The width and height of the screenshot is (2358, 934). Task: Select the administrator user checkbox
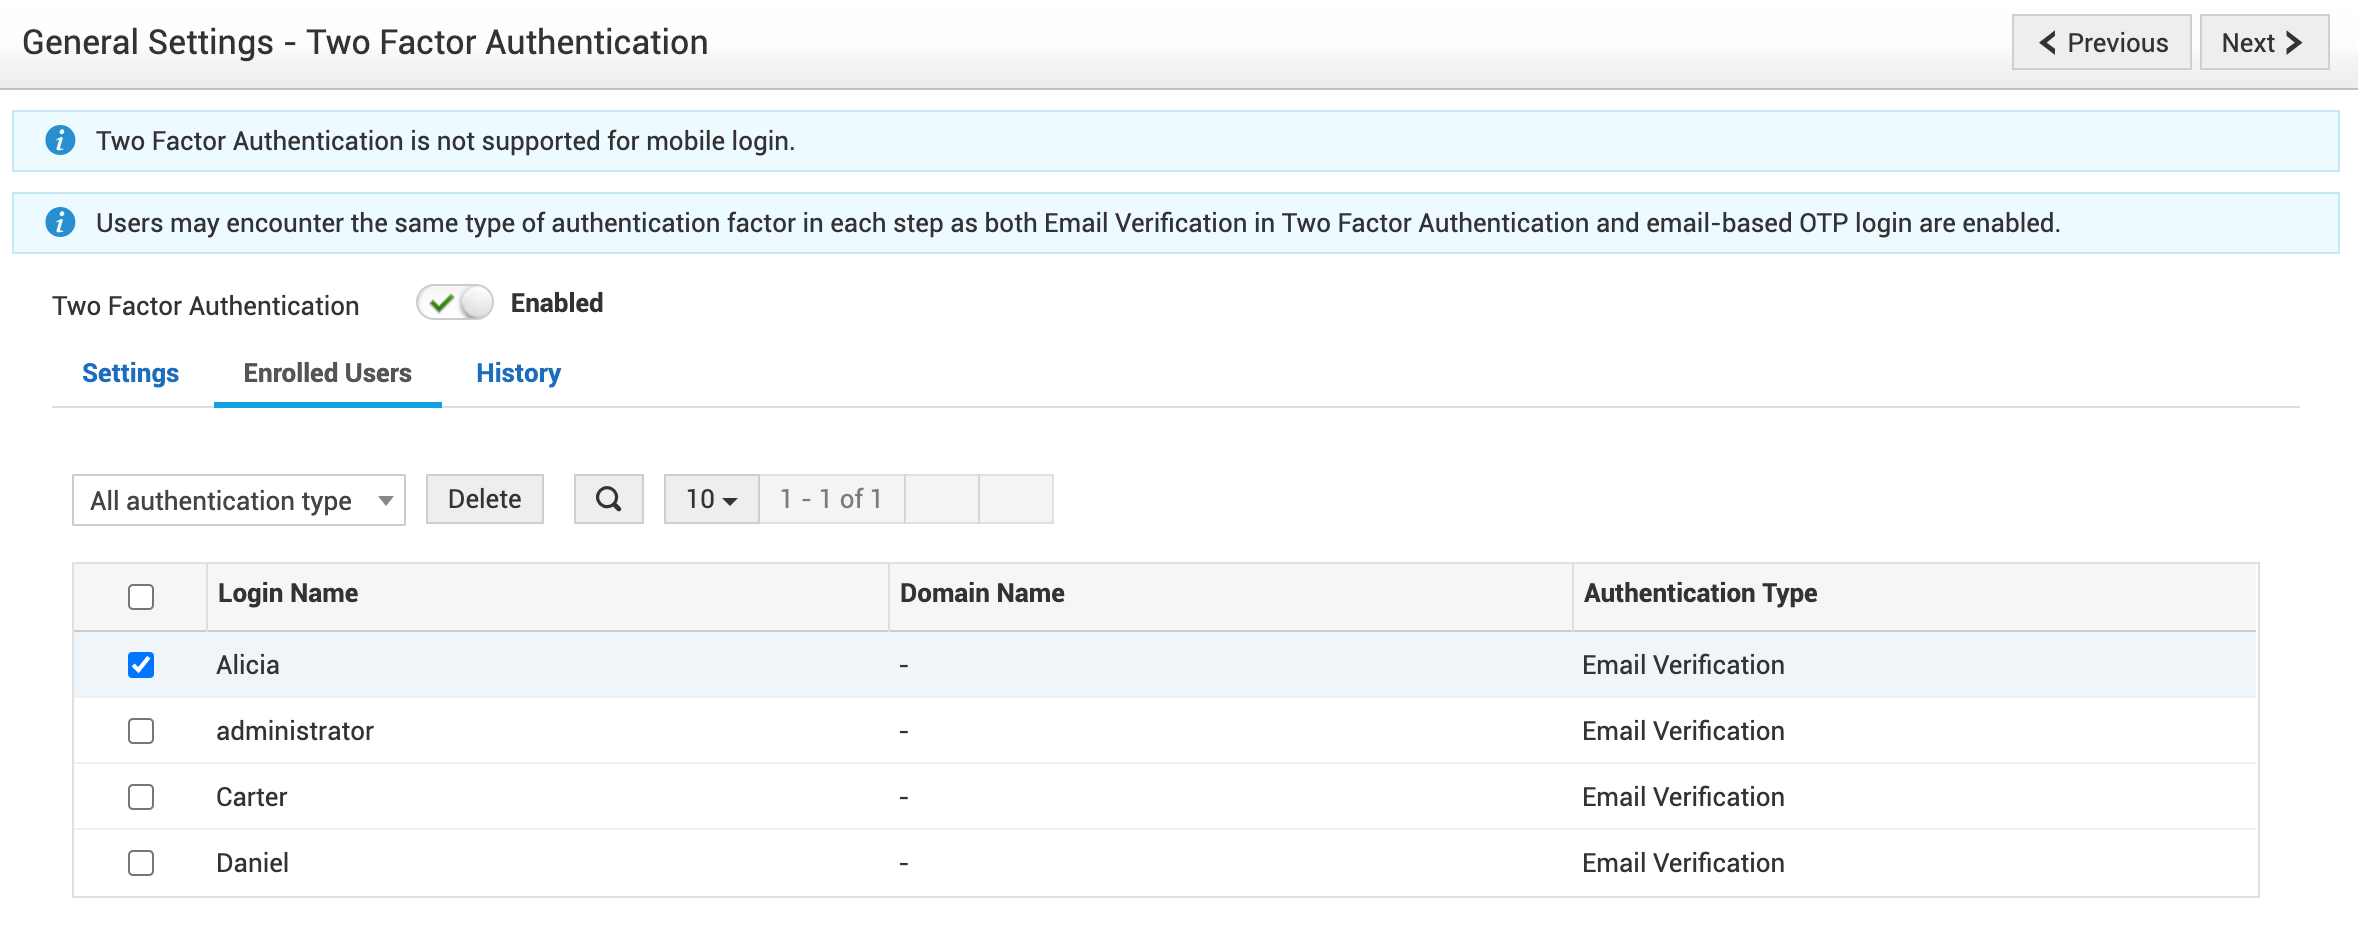[x=141, y=731]
